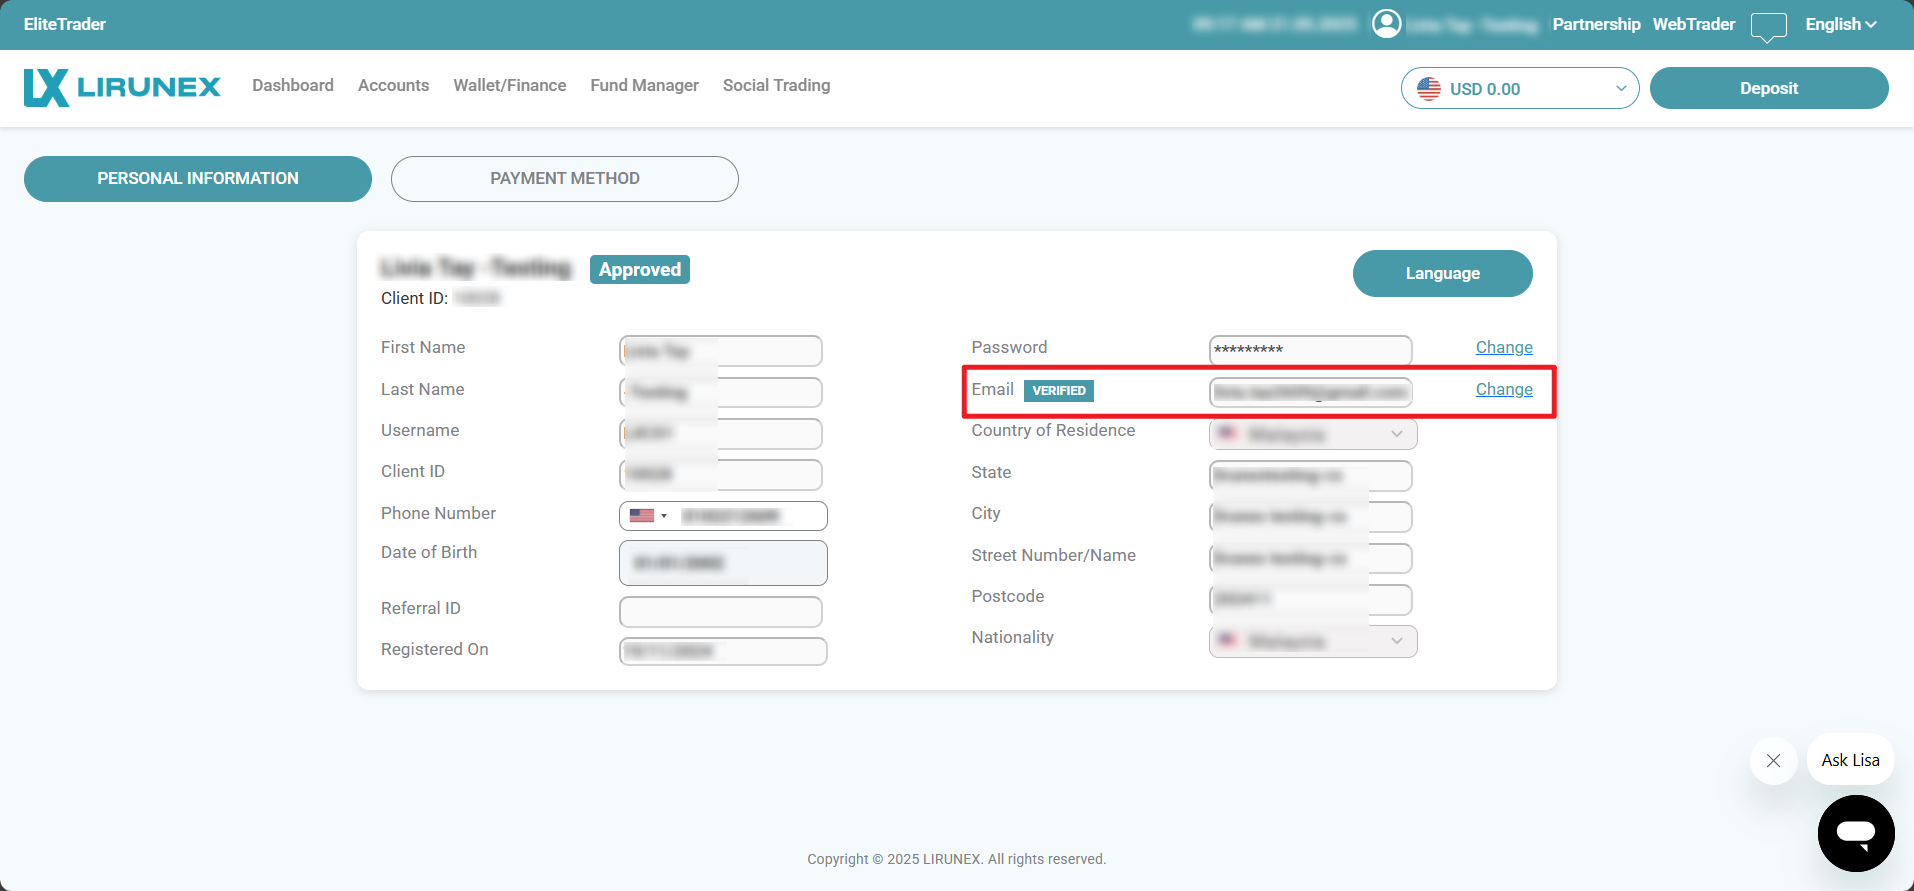
Task: Expand the USD 0.00 wallet dropdown
Action: pos(1519,89)
